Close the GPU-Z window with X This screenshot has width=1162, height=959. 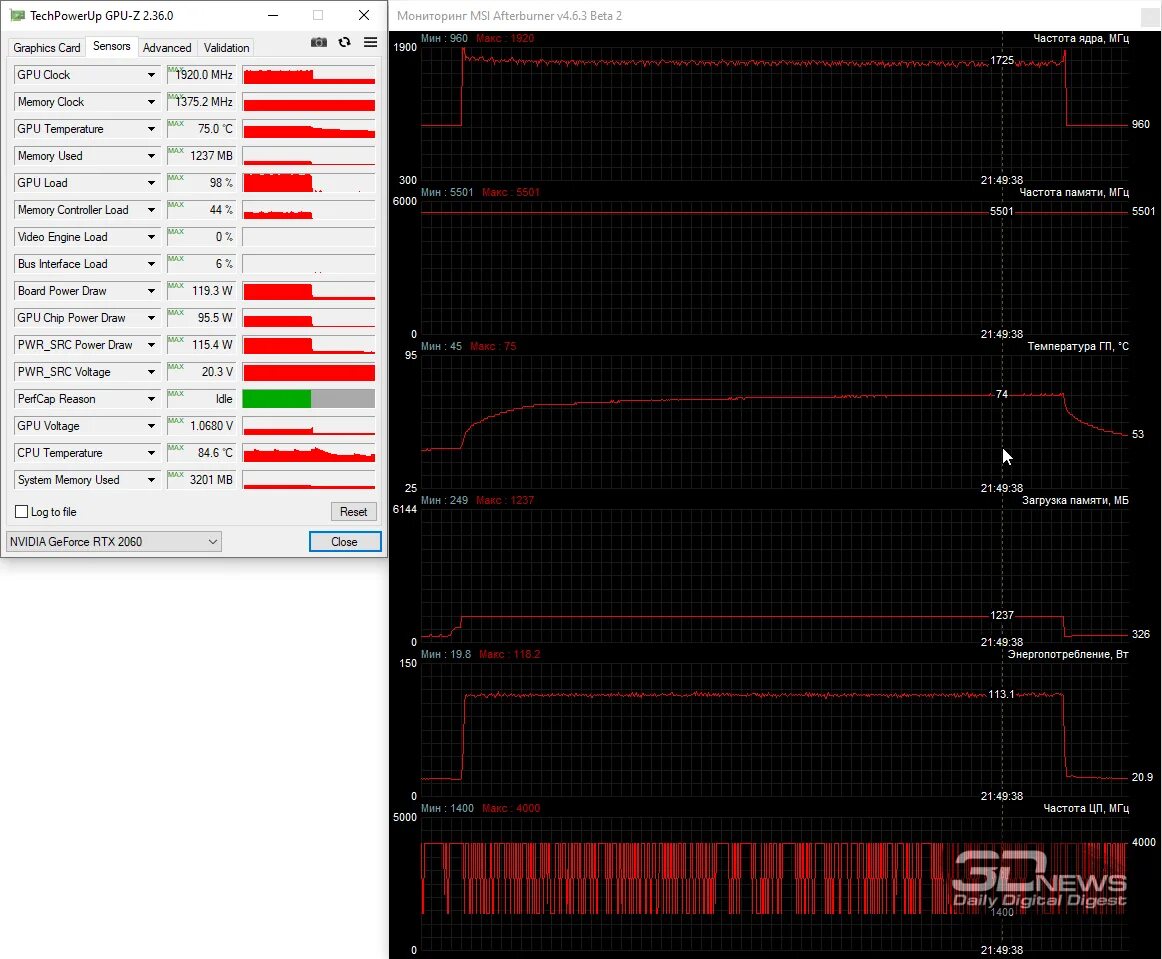click(364, 15)
